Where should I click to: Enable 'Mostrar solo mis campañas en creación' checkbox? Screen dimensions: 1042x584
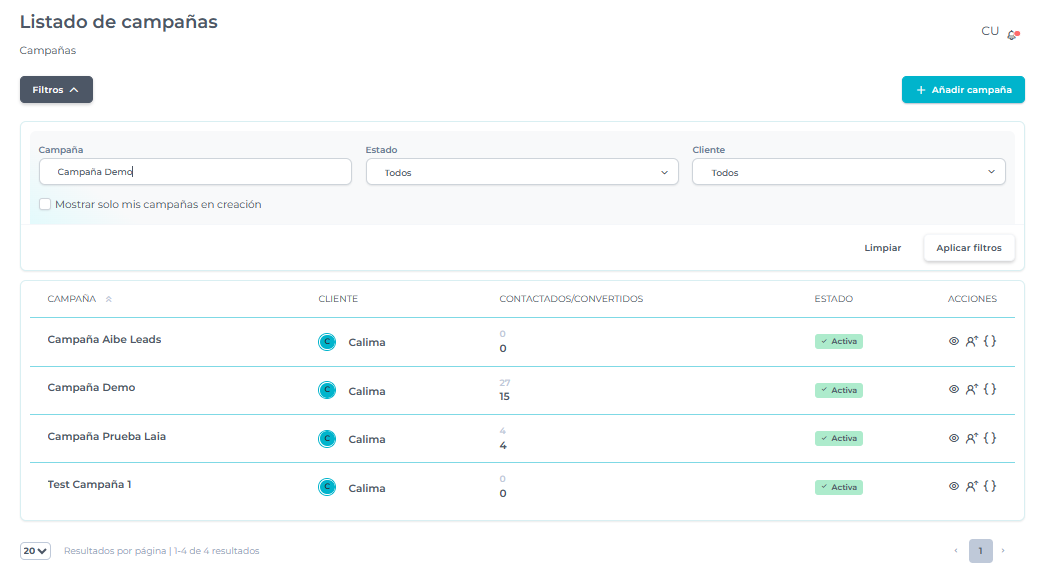point(45,205)
